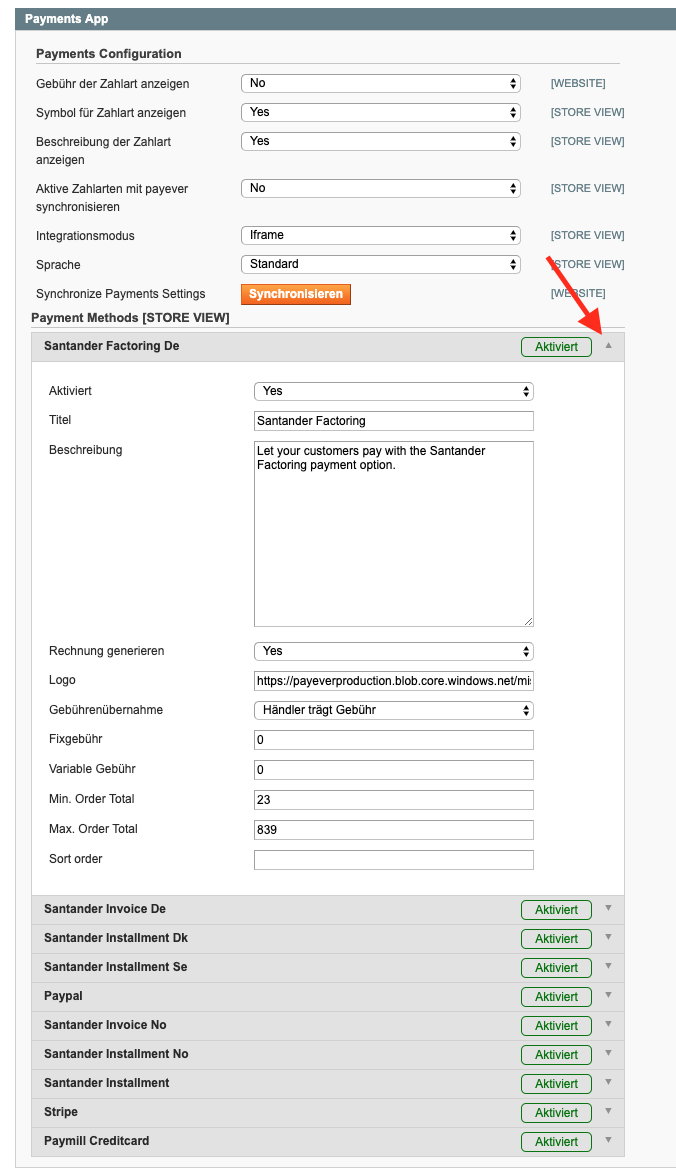Open the 'Rechnung generieren' dropdown
The width and height of the screenshot is (676, 1173).
coord(394,652)
